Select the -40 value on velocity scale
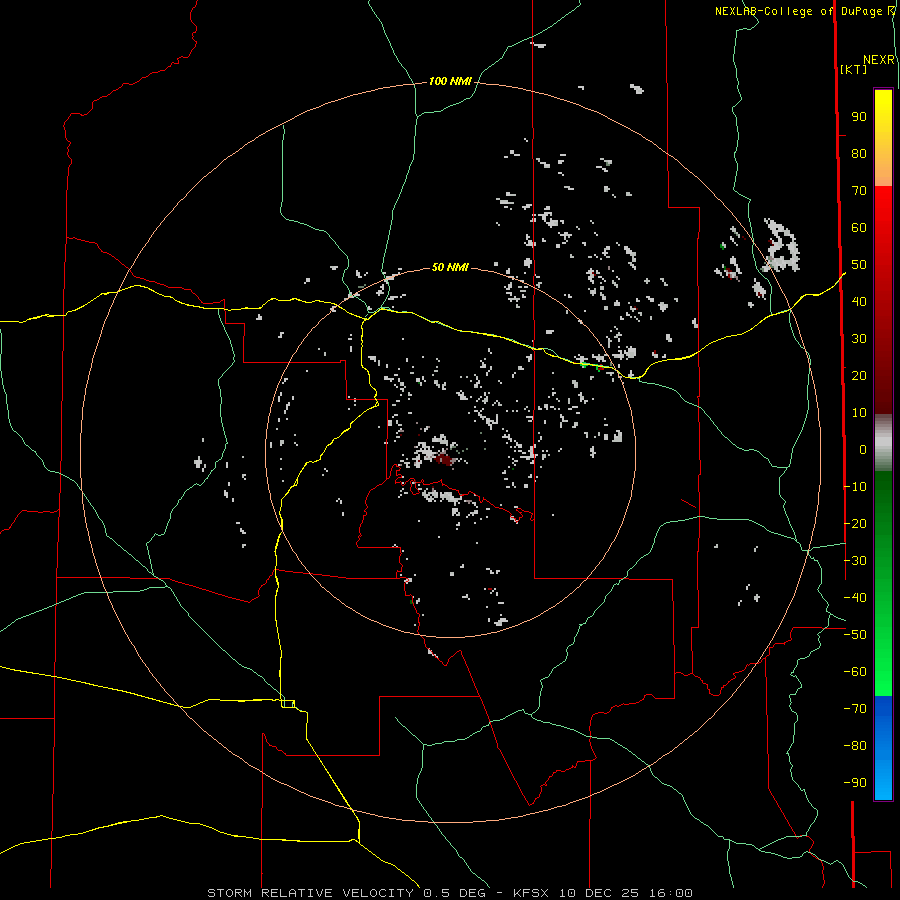The image size is (900, 900). pos(855,598)
